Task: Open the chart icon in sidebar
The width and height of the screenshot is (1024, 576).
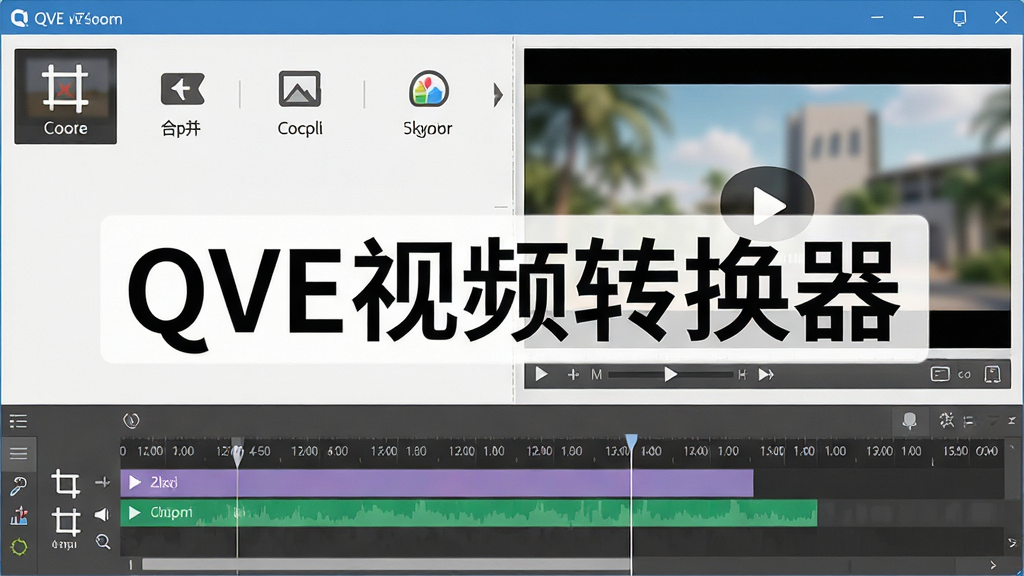Action: point(19,516)
